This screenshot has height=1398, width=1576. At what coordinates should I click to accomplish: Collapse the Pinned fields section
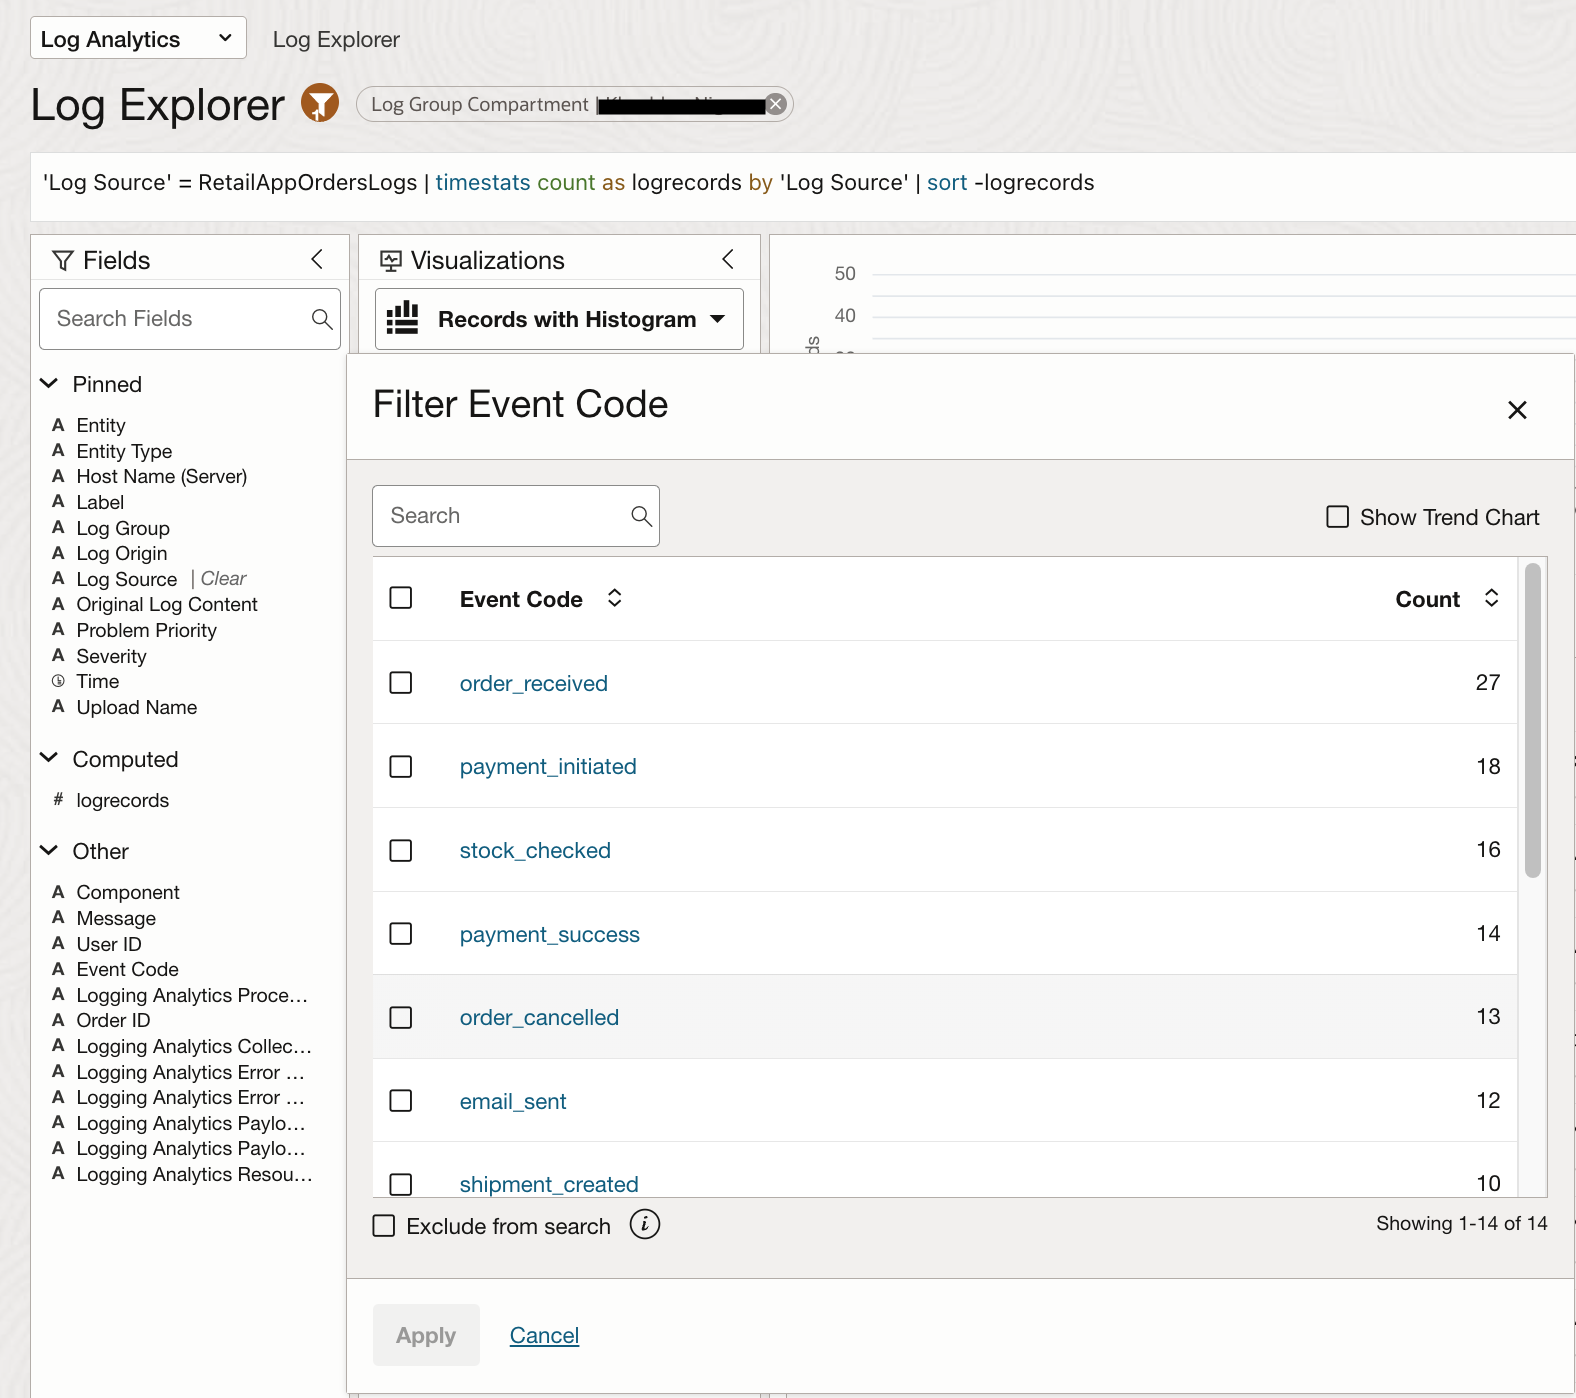pyautogui.click(x=49, y=384)
